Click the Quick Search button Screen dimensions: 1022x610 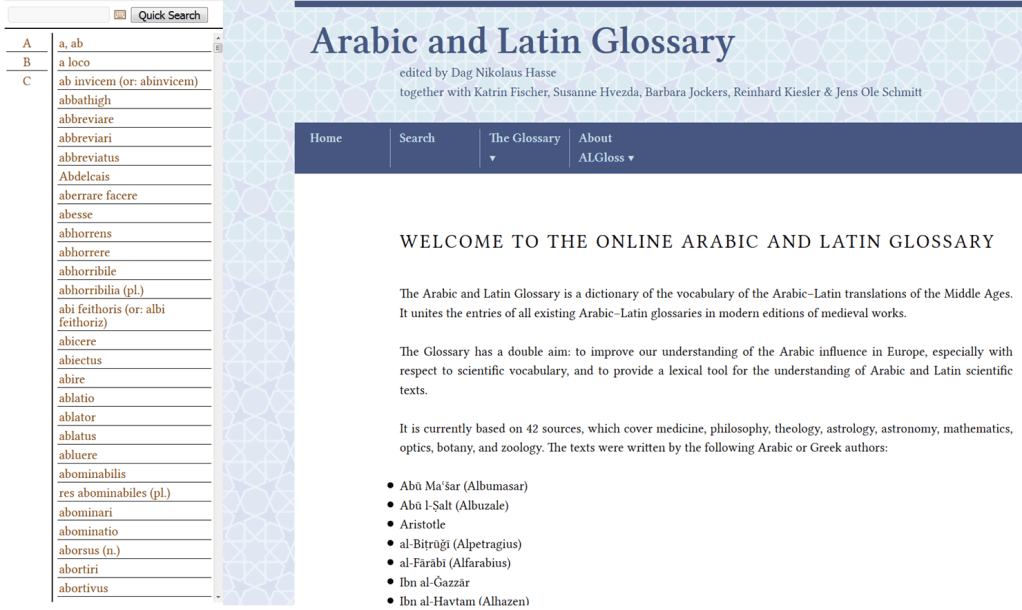point(169,15)
